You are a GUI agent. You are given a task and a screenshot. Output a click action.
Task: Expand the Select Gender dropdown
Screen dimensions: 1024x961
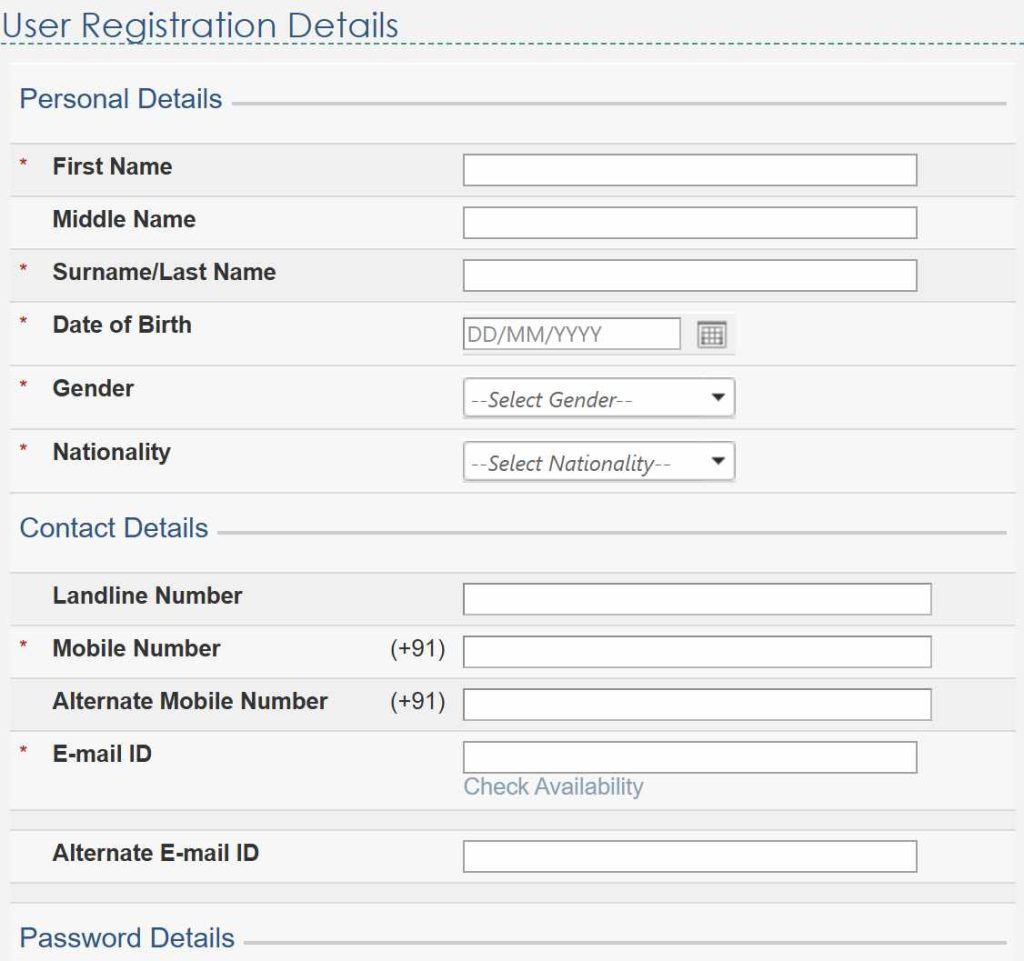(x=598, y=398)
